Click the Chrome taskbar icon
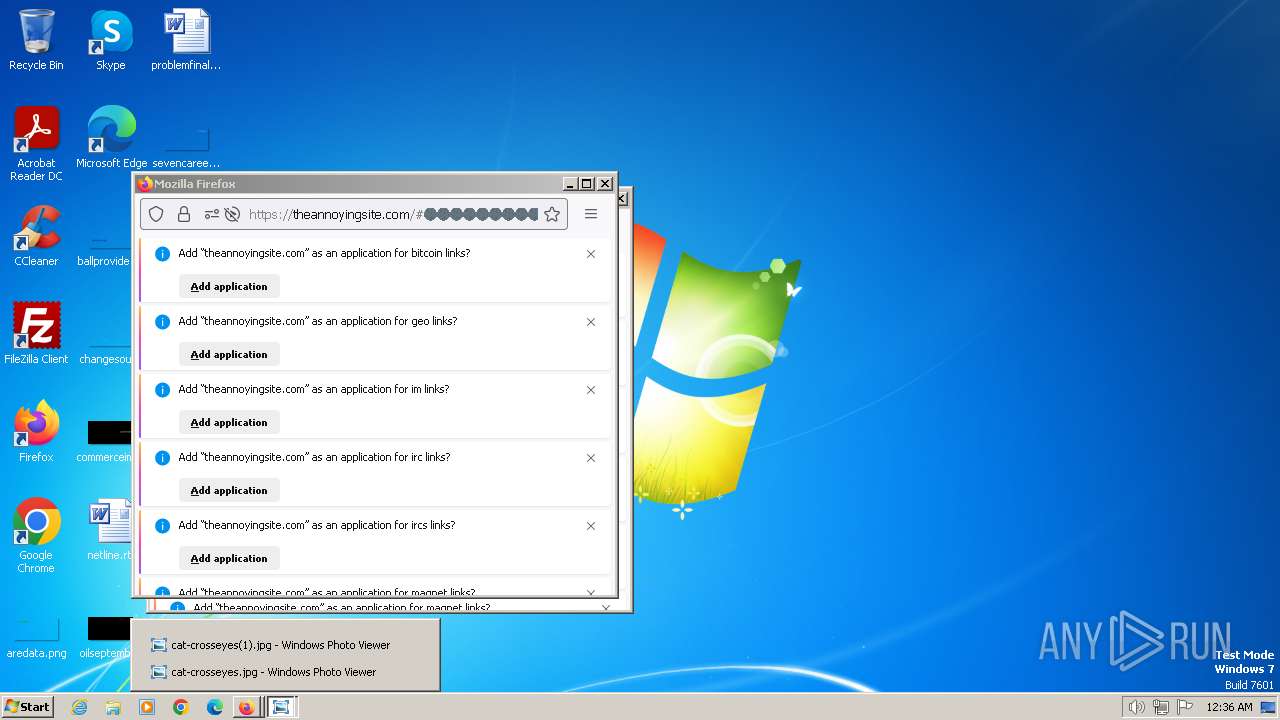1280x720 pixels. [181, 707]
